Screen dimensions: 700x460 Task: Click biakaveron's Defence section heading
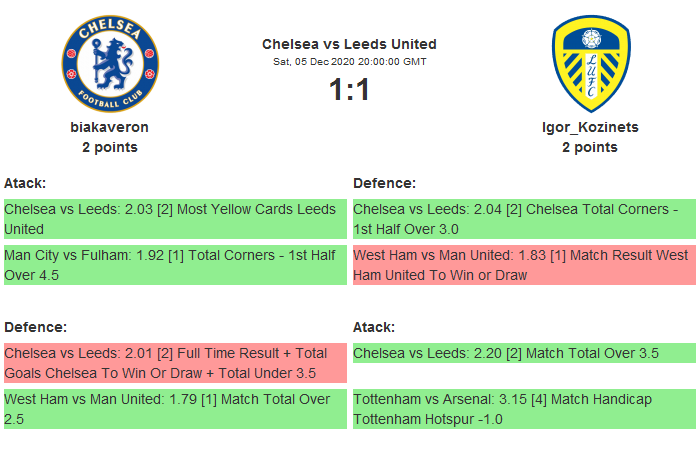tap(35, 327)
